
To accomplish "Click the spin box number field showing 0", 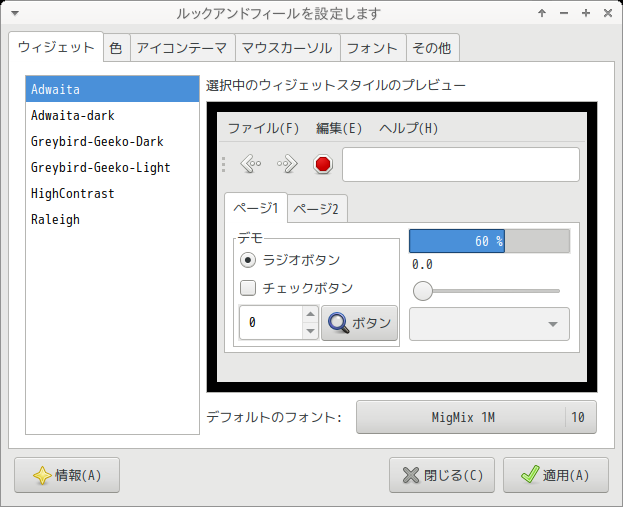I will point(271,323).
